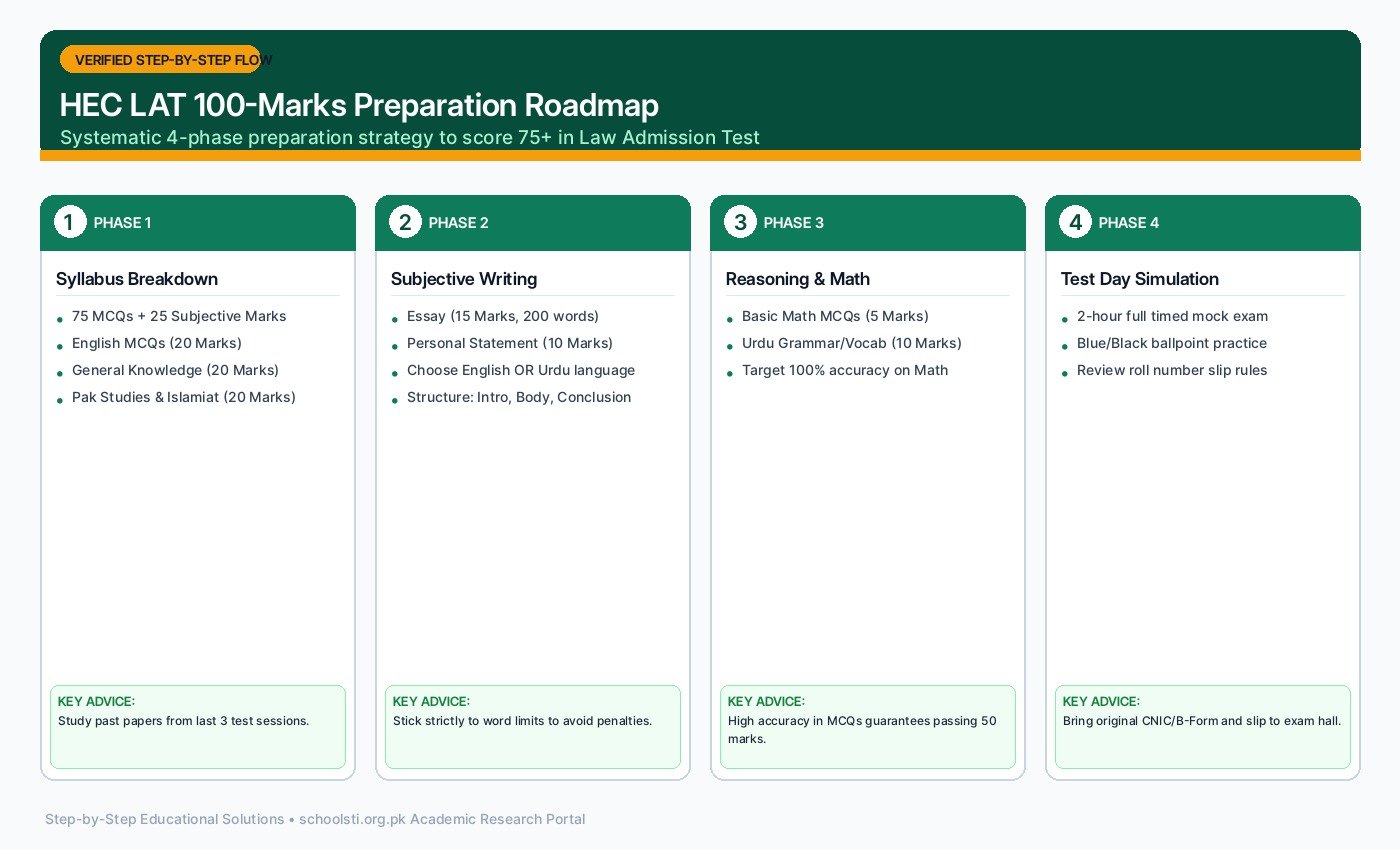Select the Subjective Writing heading

[464, 279]
